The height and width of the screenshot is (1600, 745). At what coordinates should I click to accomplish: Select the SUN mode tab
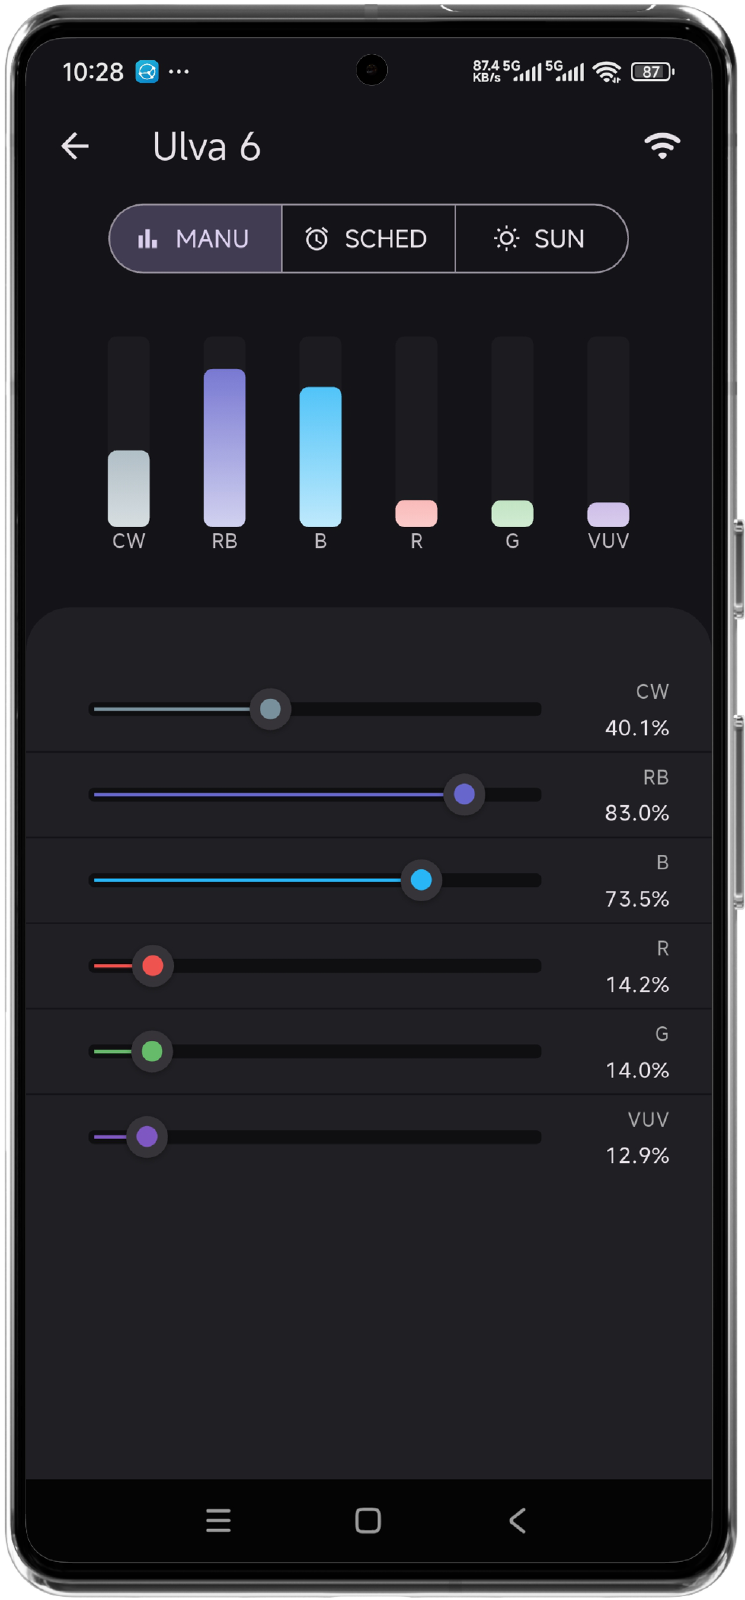[541, 239]
